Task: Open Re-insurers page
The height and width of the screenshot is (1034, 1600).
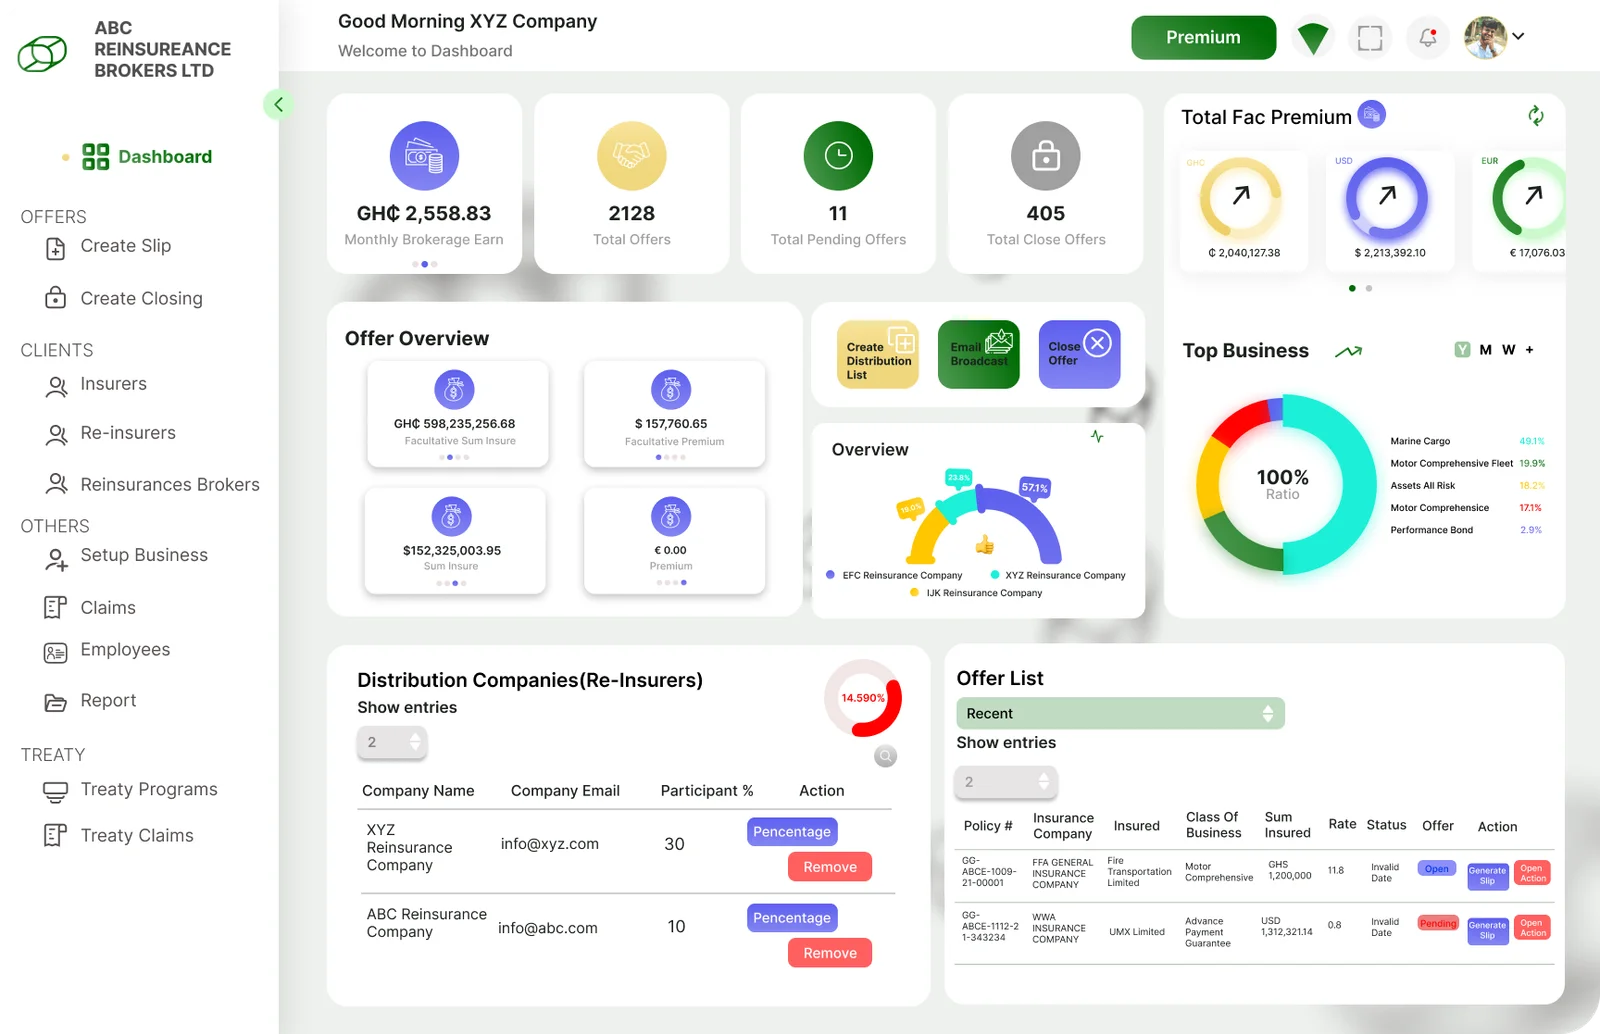Action: pos(110,434)
